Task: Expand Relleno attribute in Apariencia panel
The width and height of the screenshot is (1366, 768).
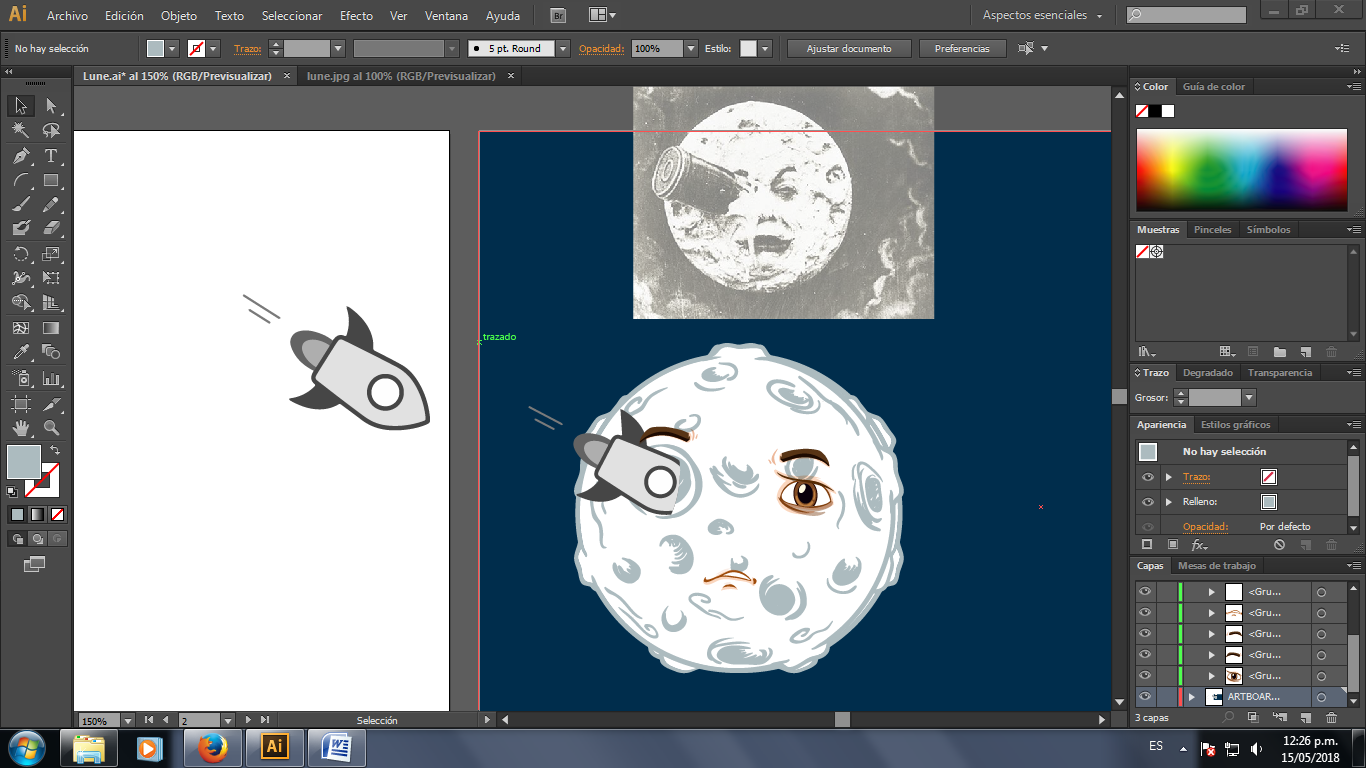Action: [1168, 502]
